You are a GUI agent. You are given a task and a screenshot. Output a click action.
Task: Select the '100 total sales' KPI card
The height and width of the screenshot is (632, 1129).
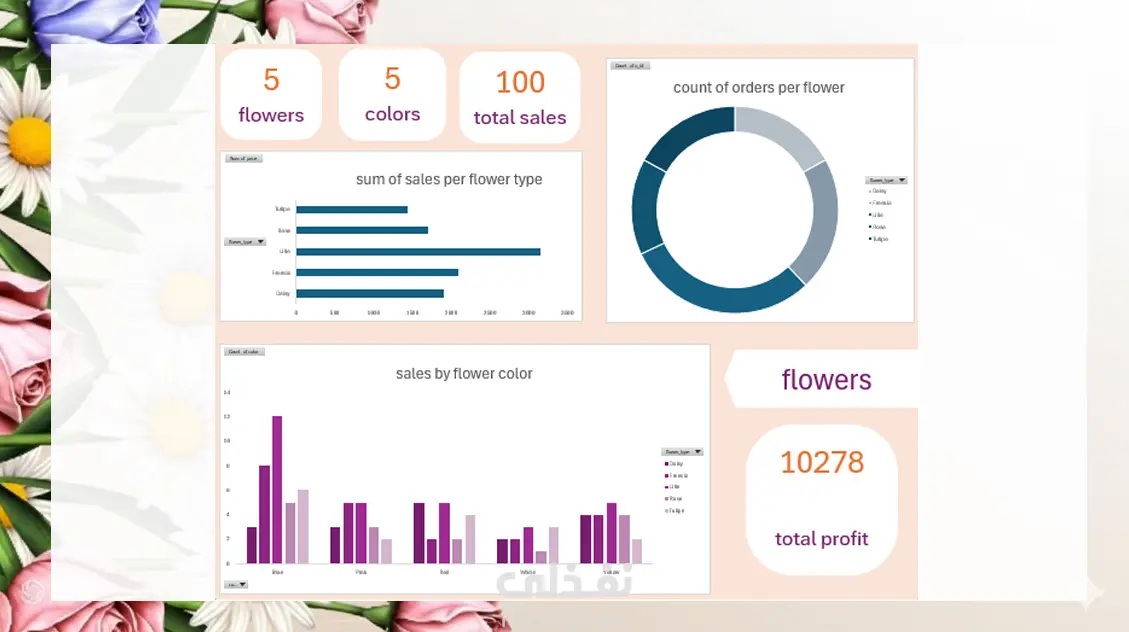click(520, 98)
